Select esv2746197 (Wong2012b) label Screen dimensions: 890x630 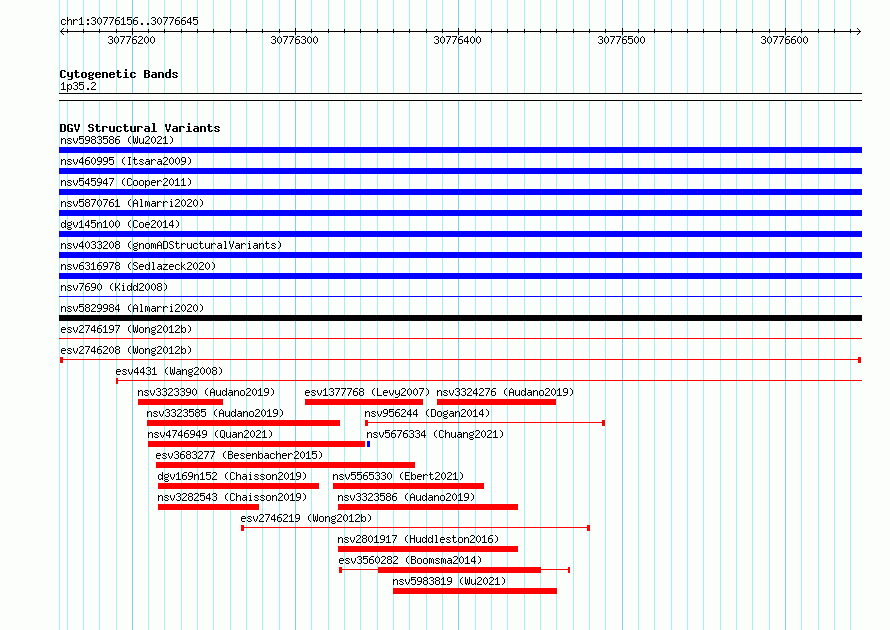[x=126, y=329]
